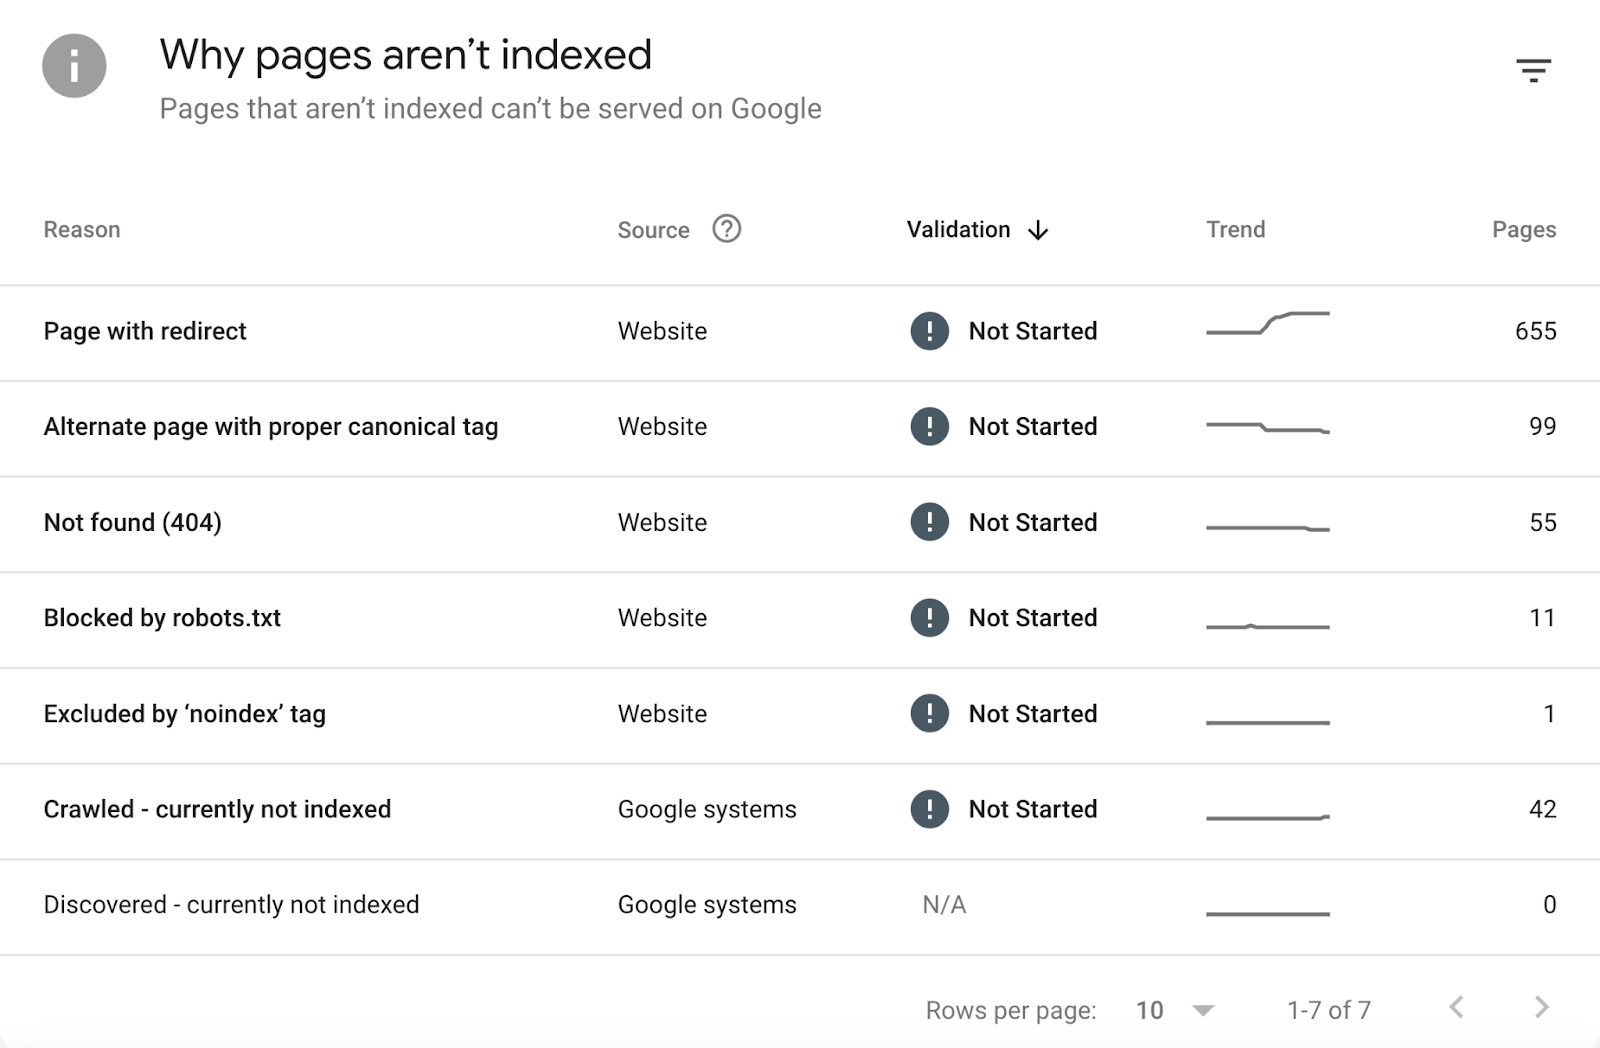This screenshot has height=1048, width=1600.
Task: Sort by Validation column header
Action: (x=958, y=230)
